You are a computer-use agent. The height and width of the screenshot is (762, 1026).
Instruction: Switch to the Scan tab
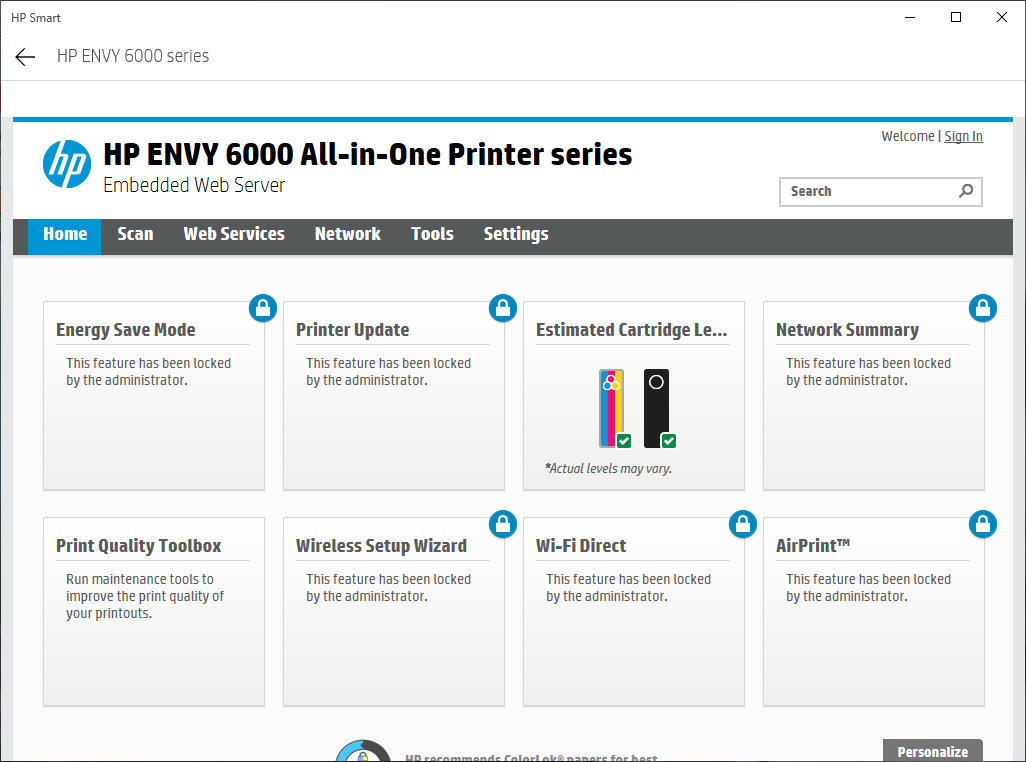coord(135,234)
